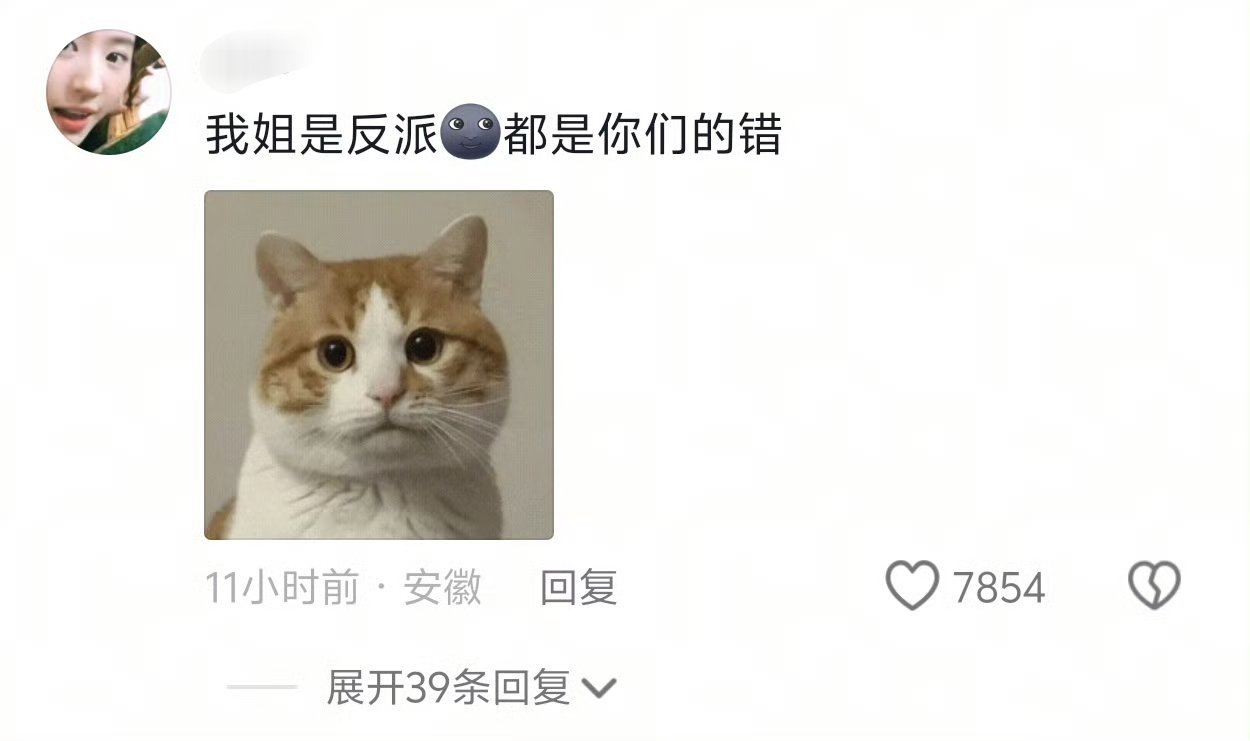Click the cat's left eye in the image
1250x741 pixels.
coord(335,352)
